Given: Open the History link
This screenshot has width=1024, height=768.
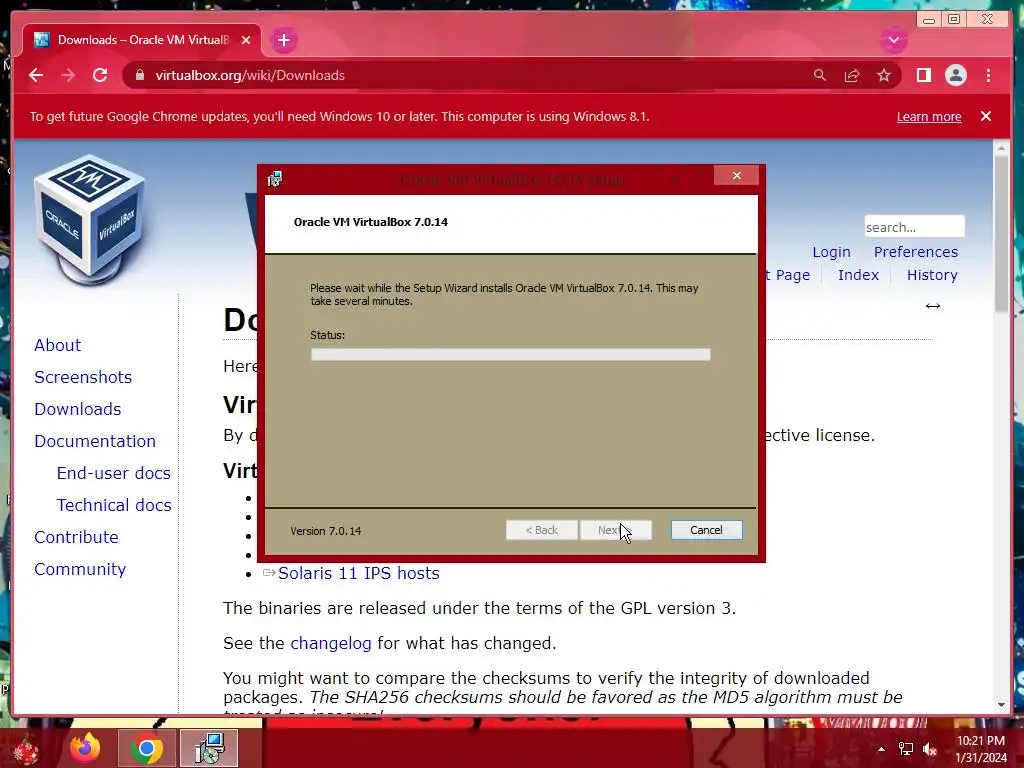Looking at the screenshot, I should [932, 275].
